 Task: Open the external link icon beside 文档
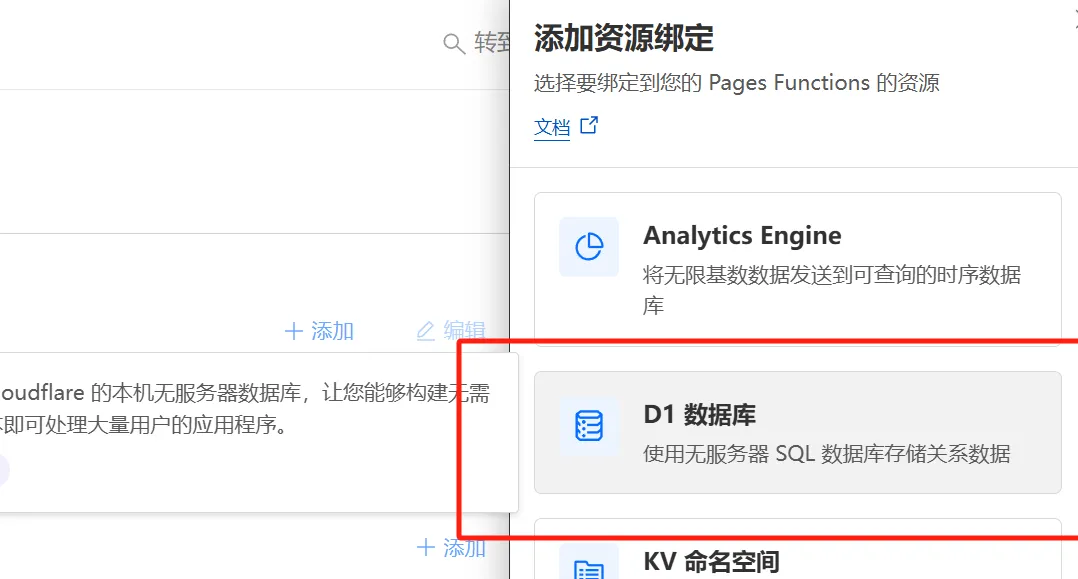pos(589,124)
